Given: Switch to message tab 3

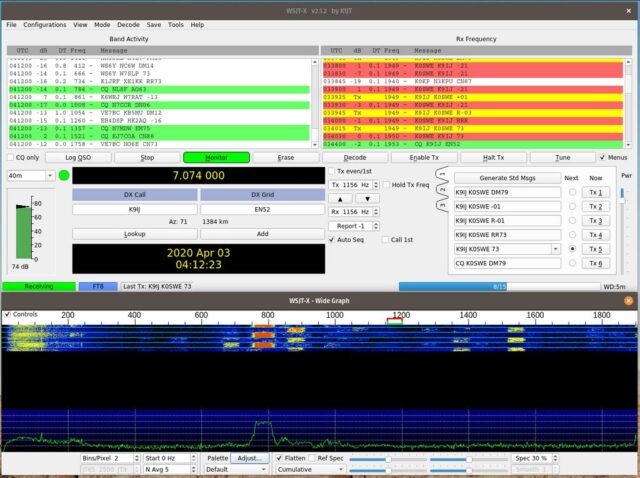Looking at the screenshot, I should [x=442, y=205].
